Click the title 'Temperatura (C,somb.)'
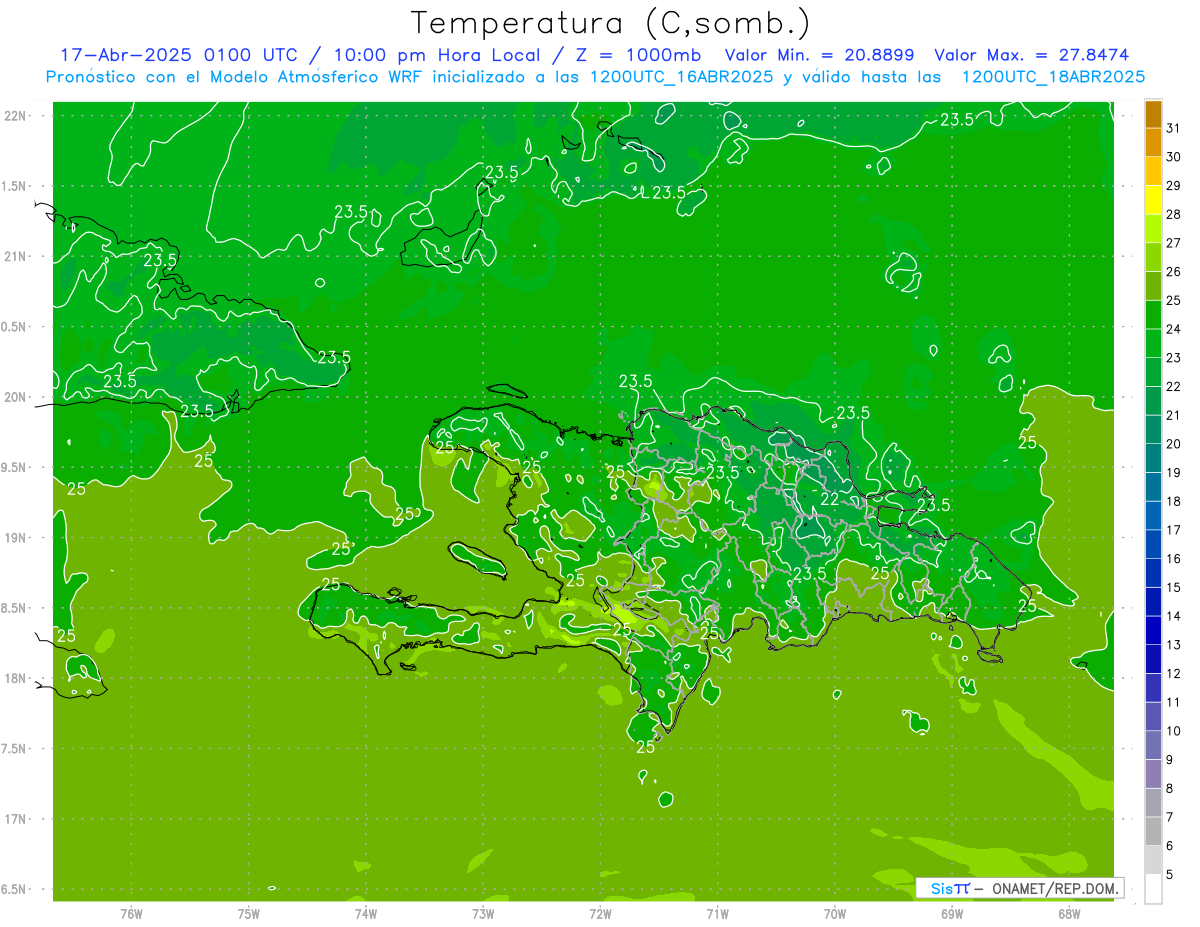The width and height of the screenshot is (1200, 927). (x=611, y=23)
